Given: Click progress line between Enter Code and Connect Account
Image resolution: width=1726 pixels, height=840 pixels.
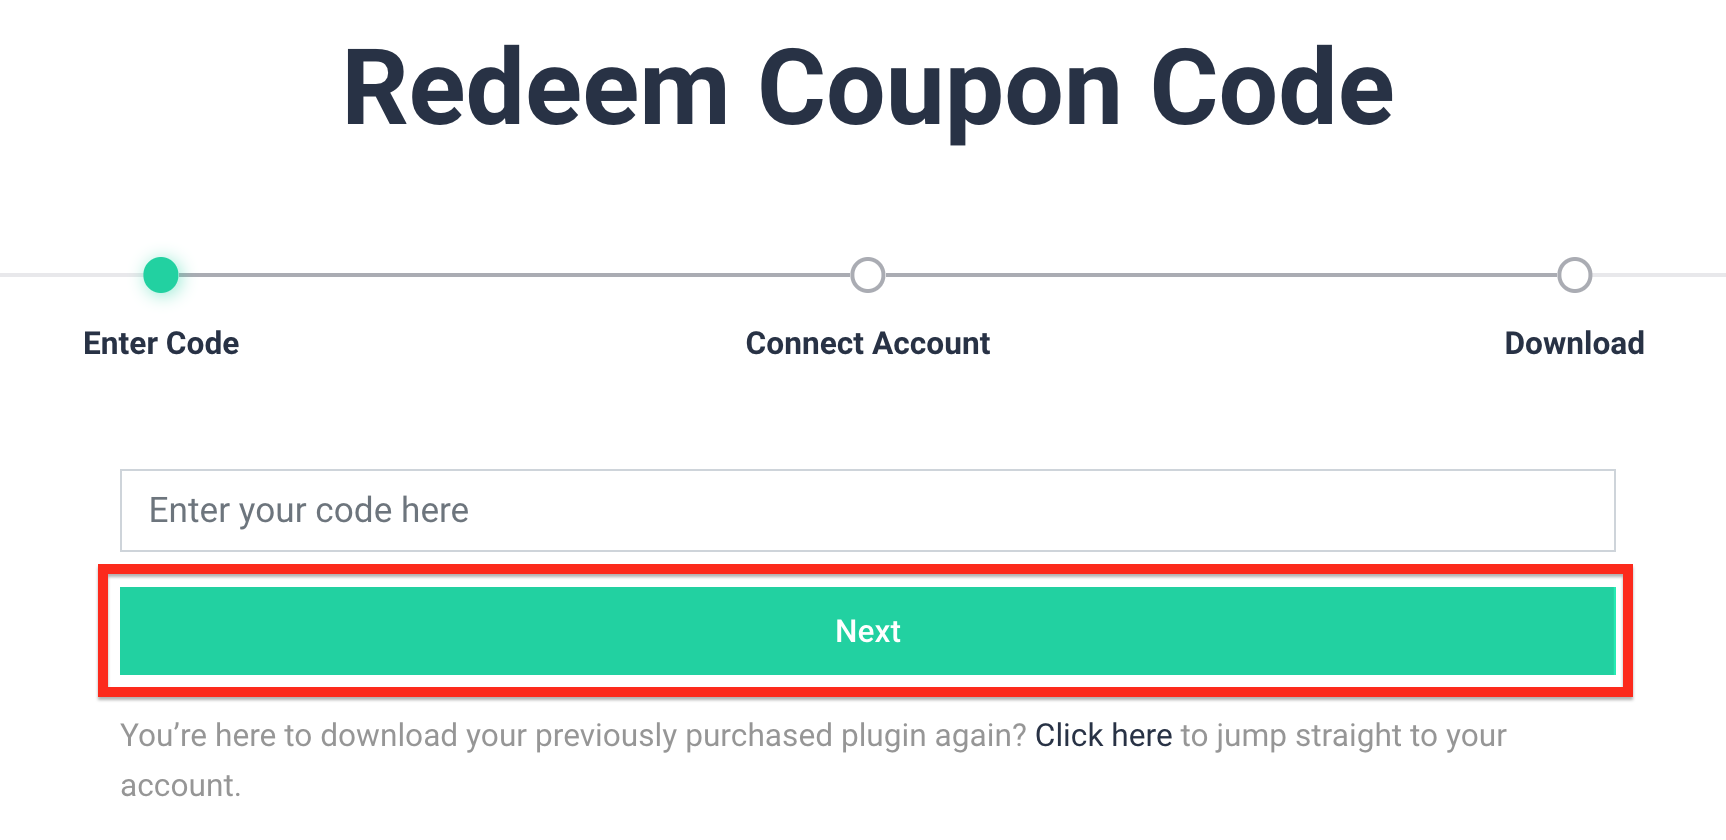Looking at the screenshot, I should click(514, 275).
